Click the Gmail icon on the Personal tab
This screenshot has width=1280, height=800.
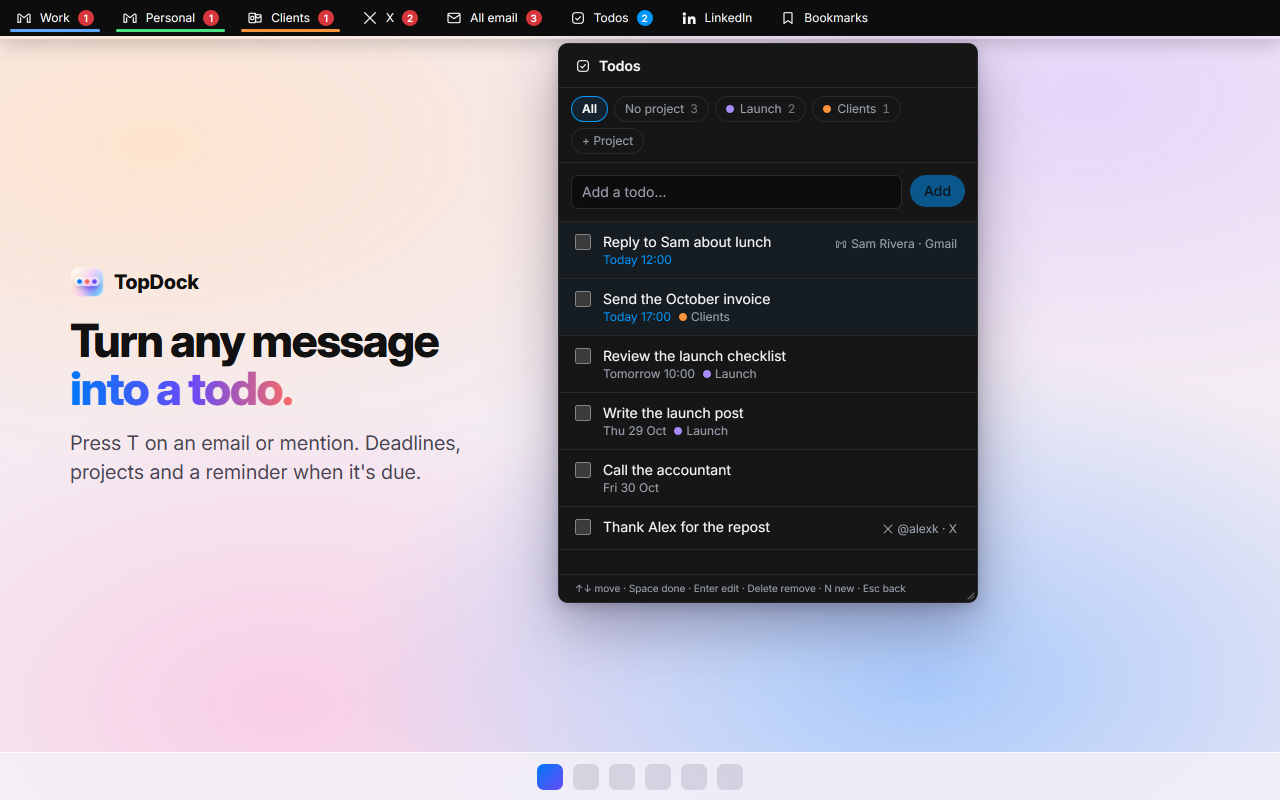[130, 18]
